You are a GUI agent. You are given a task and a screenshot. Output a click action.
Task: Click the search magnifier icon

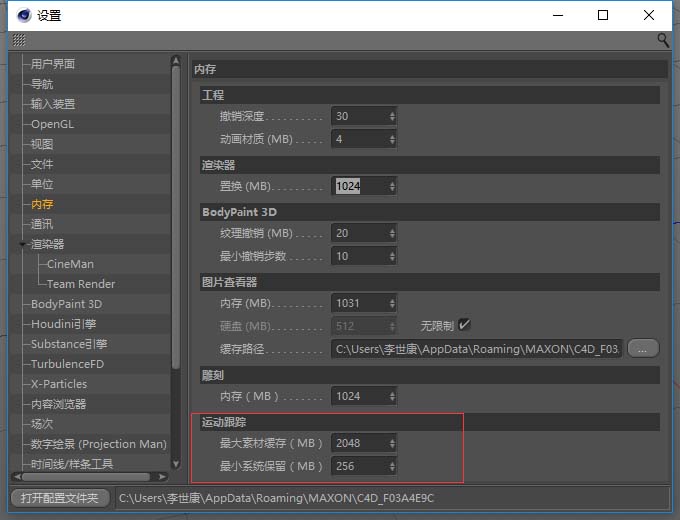tap(663, 40)
